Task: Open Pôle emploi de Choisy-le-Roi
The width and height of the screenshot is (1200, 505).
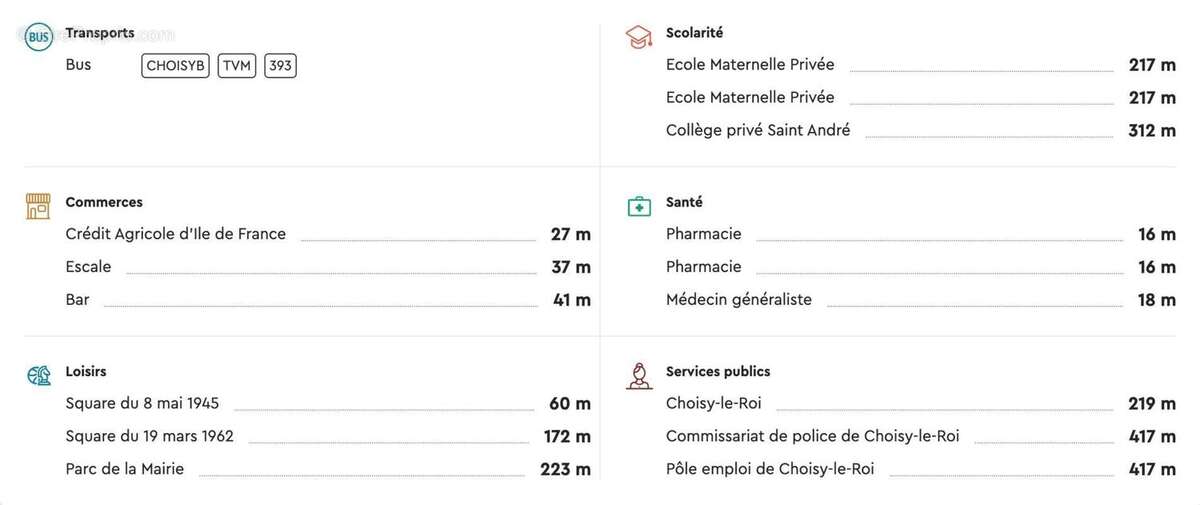Action: 770,469
